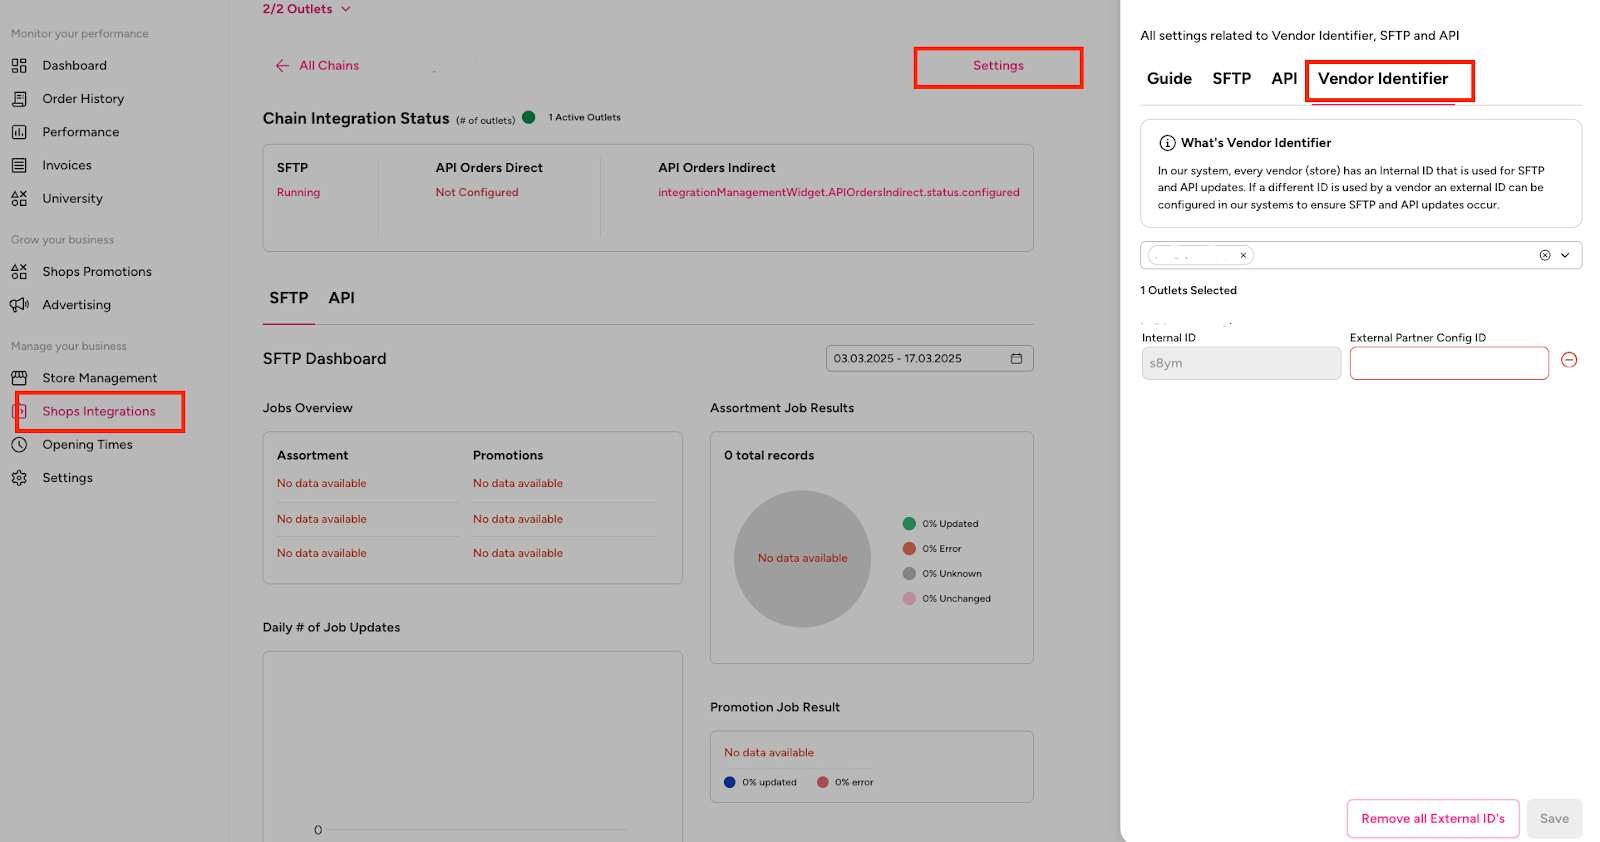Viewport: 1600px width, 842px height.
Task: Open Advertising megaphone icon
Action: [19, 305]
